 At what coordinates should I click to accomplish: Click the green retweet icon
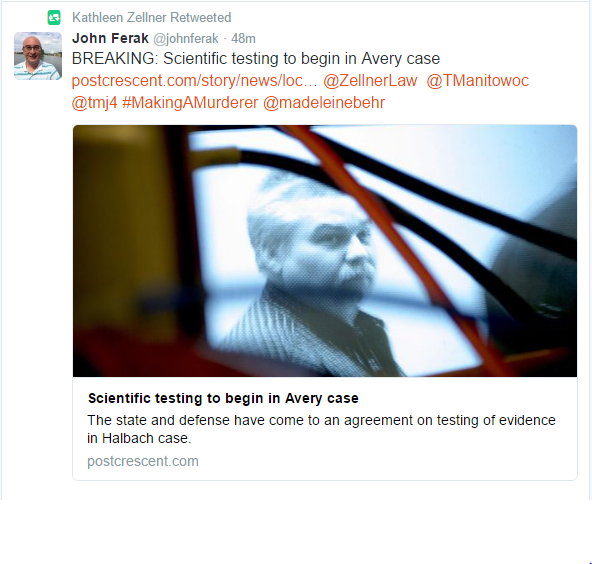click(x=54, y=18)
